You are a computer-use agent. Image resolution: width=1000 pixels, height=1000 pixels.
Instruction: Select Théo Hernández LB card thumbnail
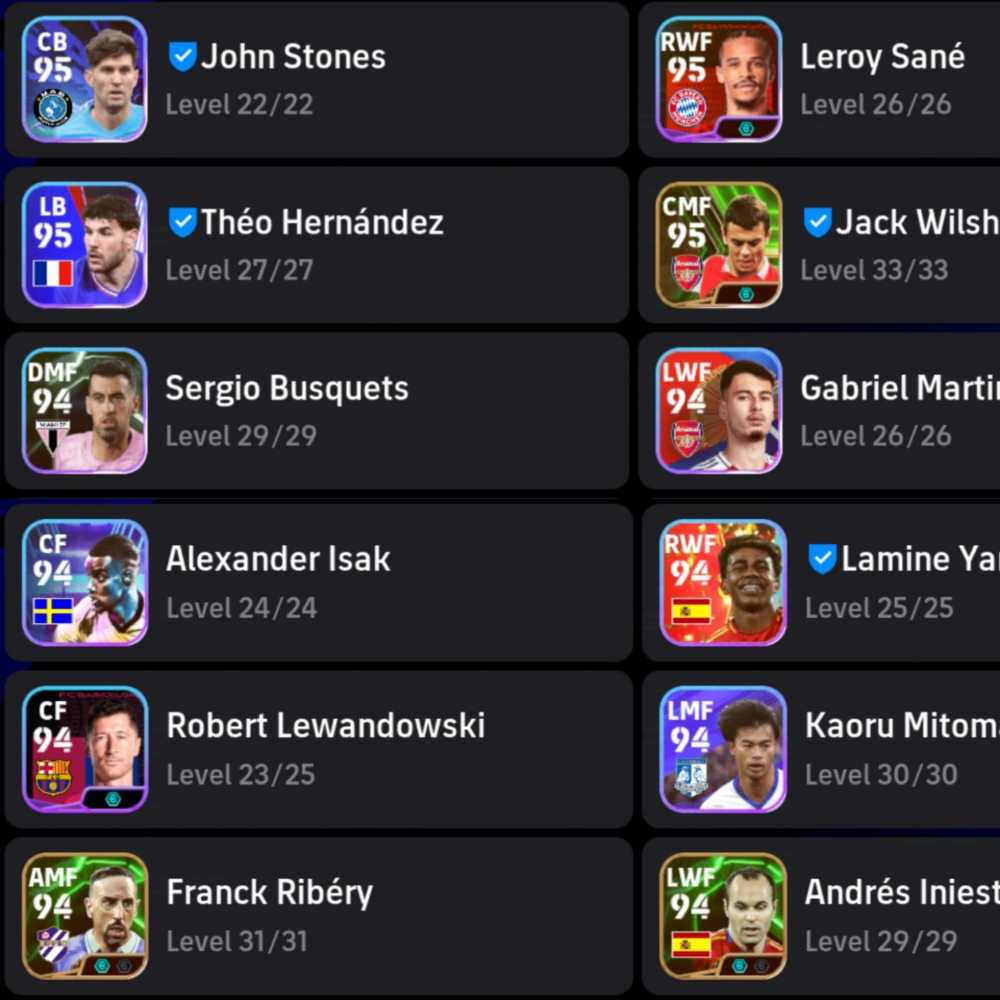click(84, 245)
